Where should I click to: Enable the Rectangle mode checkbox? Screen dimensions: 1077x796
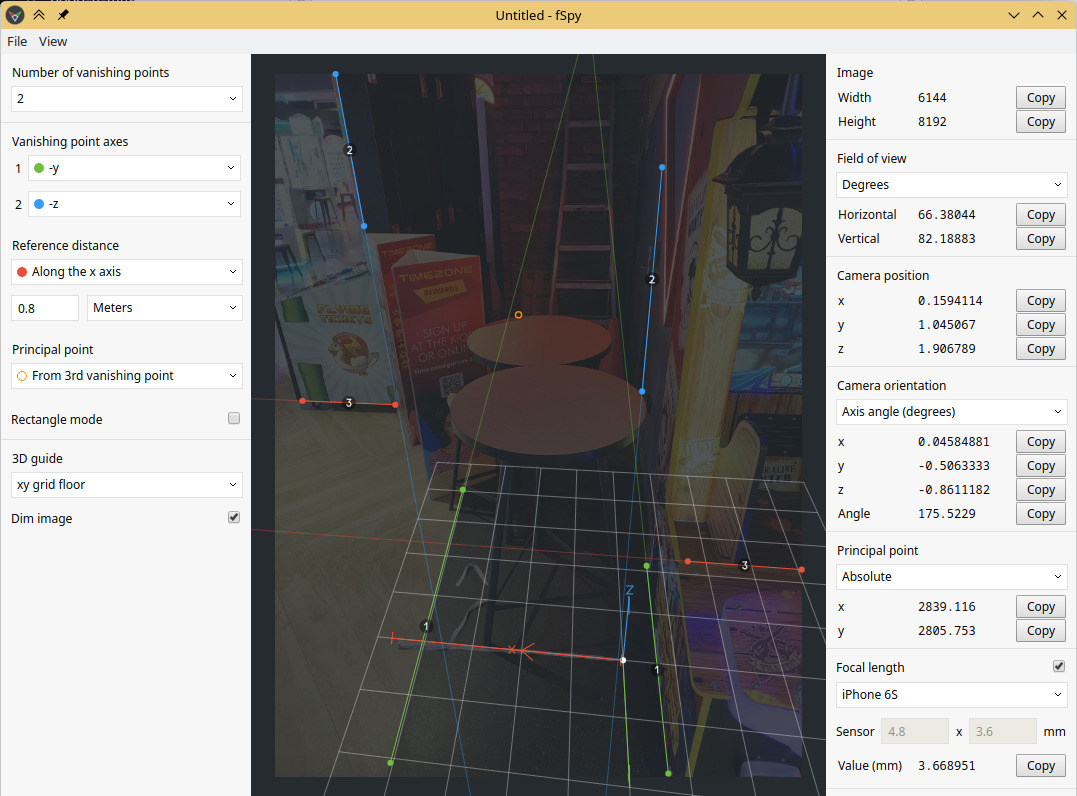[x=234, y=418]
